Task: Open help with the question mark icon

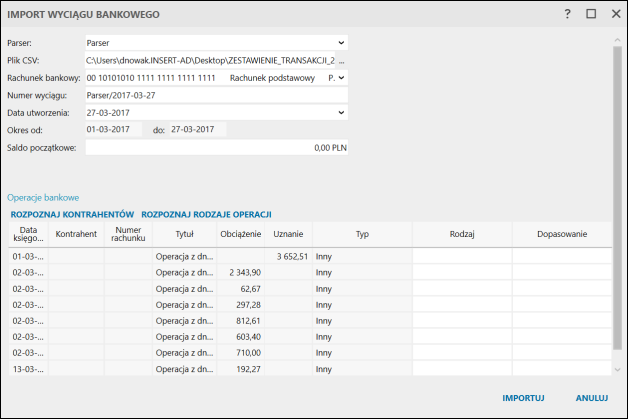Action: [x=567, y=14]
